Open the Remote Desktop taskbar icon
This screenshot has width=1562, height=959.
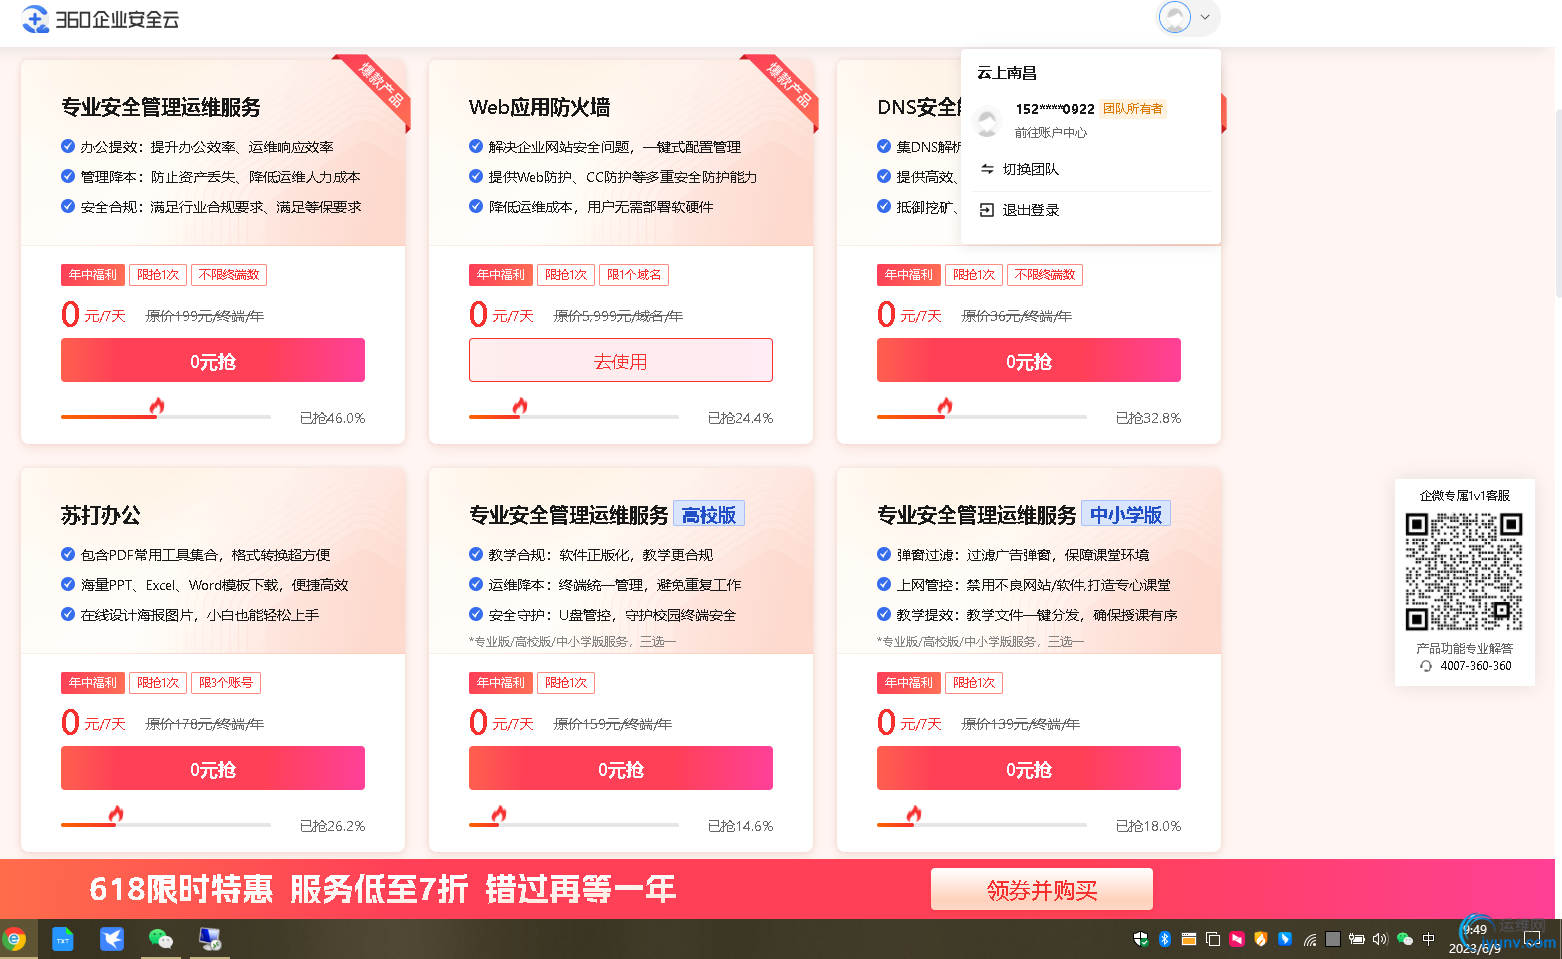click(210, 939)
